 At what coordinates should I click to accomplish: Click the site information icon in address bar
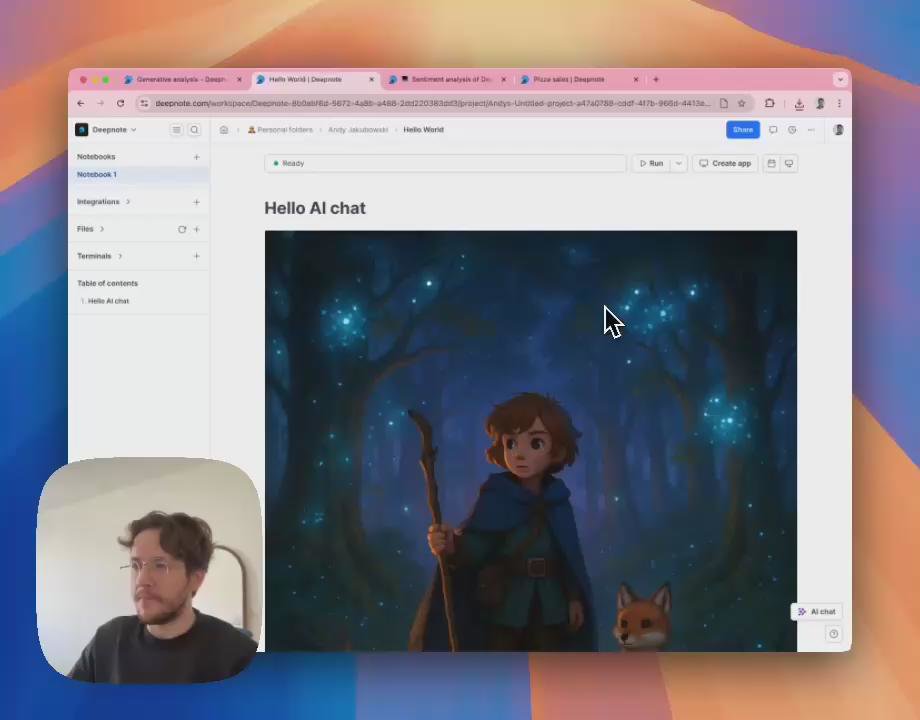(x=144, y=103)
